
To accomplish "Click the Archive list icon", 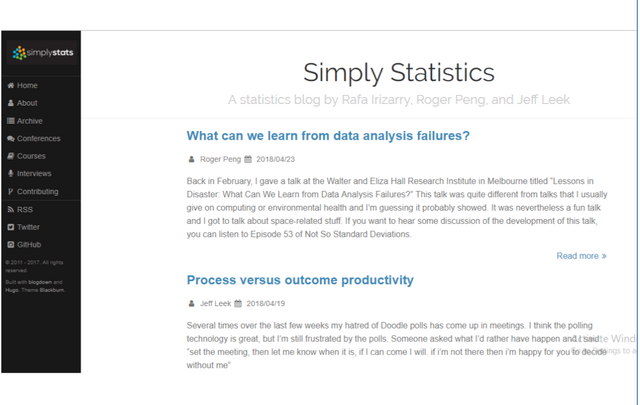I will point(10,121).
